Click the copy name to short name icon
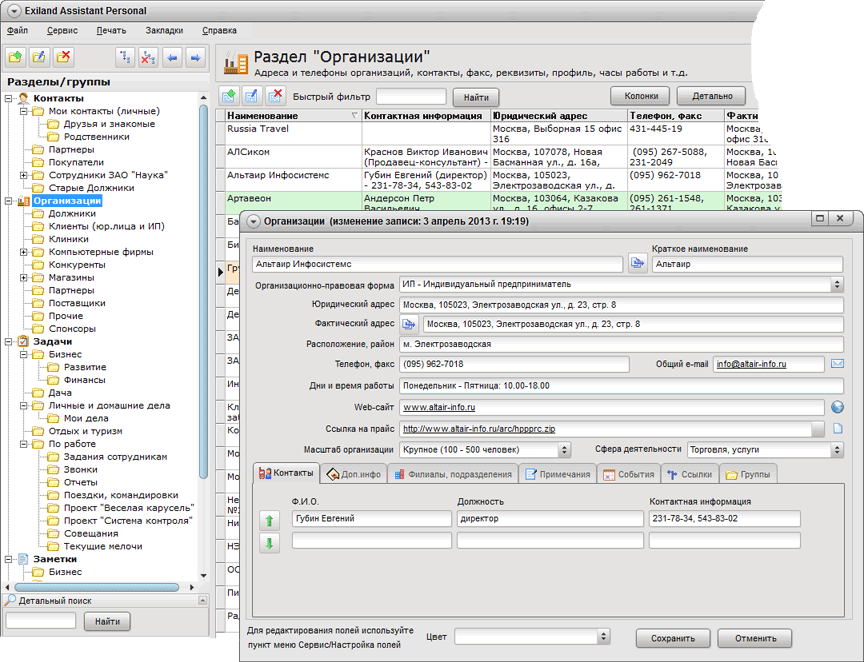The image size is (864, 662). coord(637,264)
